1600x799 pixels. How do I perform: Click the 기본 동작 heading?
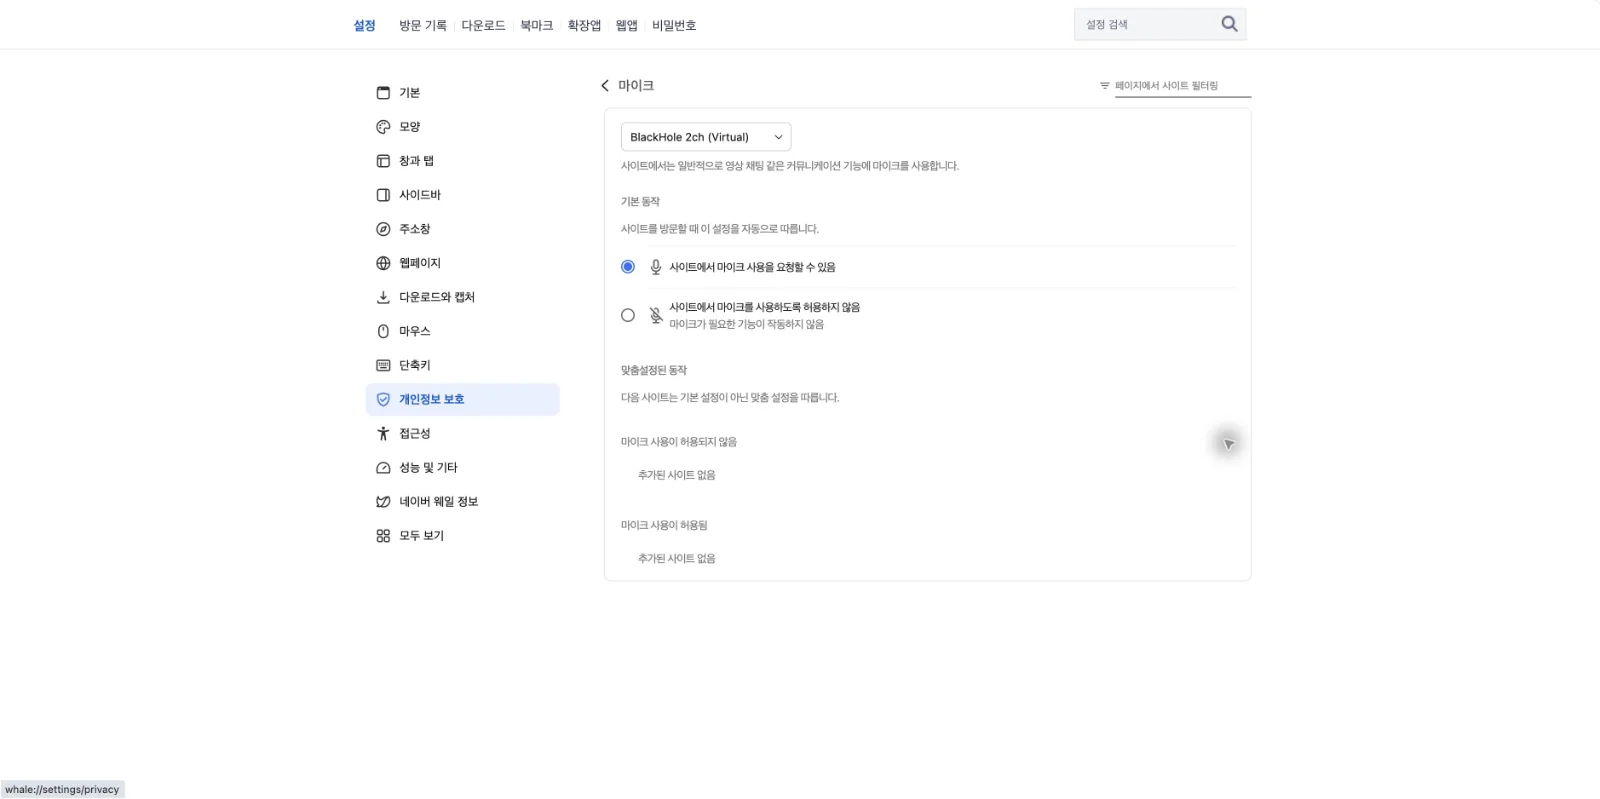coord(640,201)
